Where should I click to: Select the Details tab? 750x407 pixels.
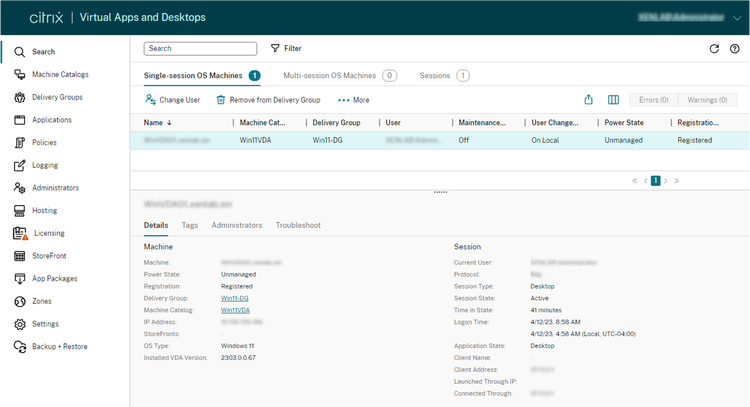coord(156,225)
